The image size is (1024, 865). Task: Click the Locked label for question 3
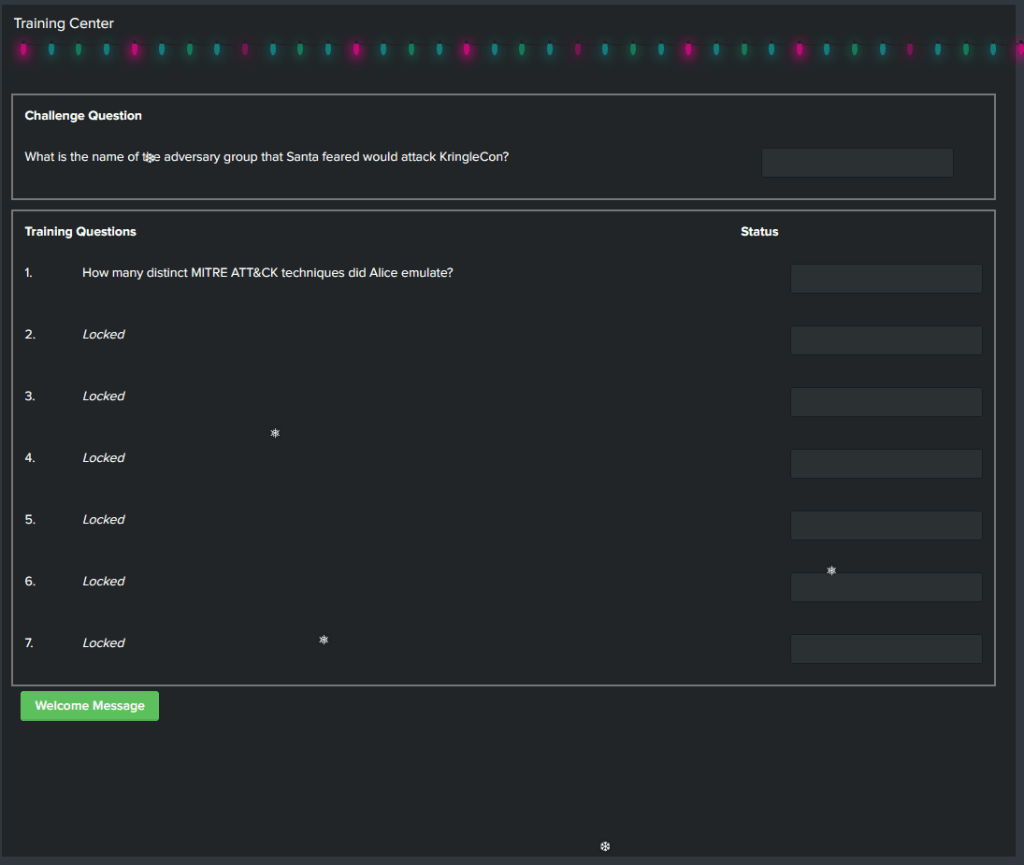[x=103, y=397]
